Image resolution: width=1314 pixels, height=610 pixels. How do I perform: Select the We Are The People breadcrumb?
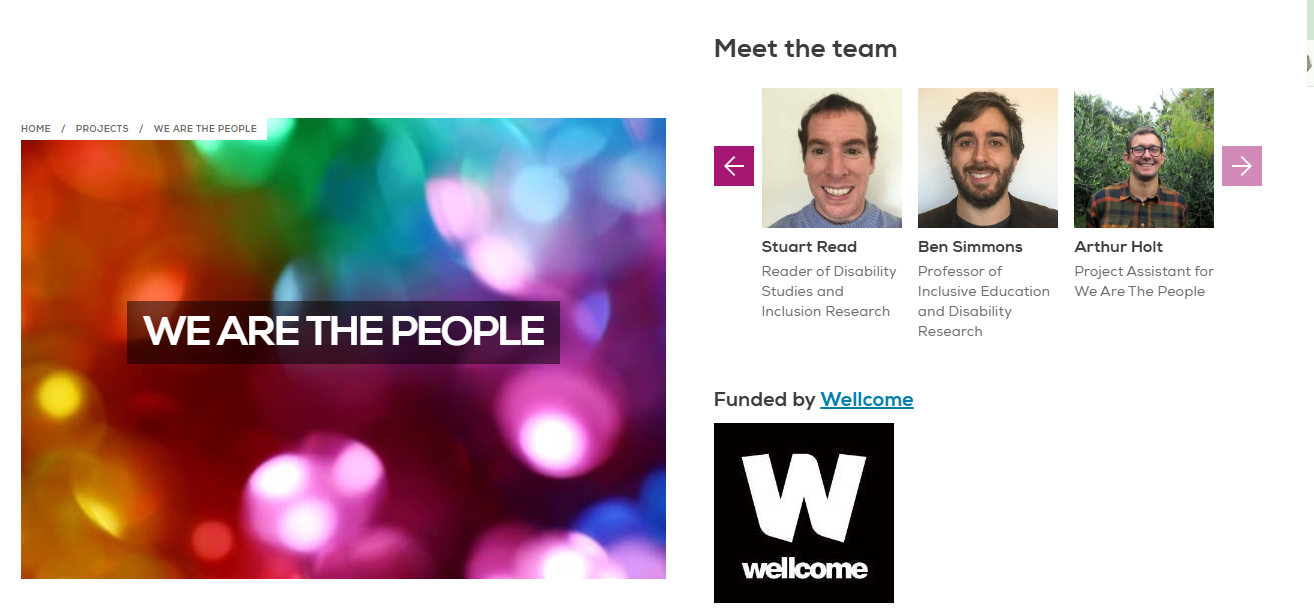pos(205,129)
